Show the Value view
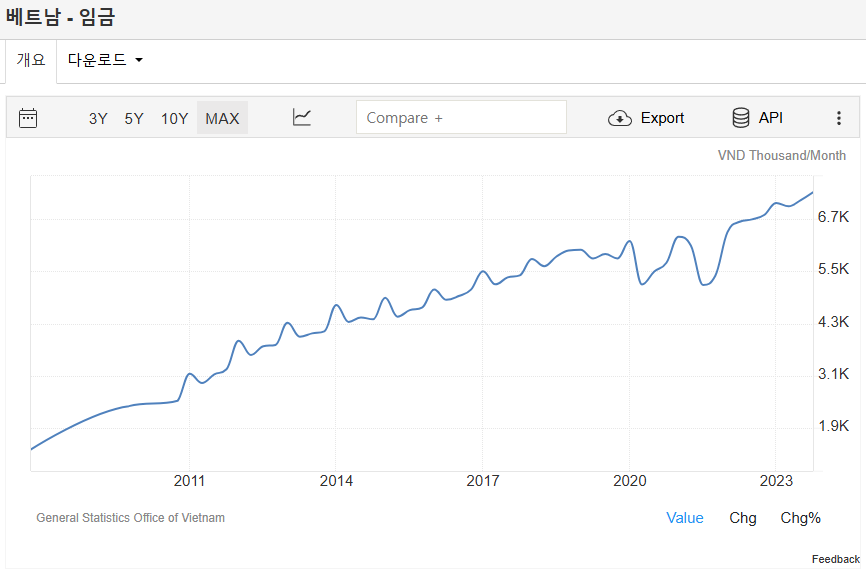This screenshot has height=577, width=866. (685, 518)
